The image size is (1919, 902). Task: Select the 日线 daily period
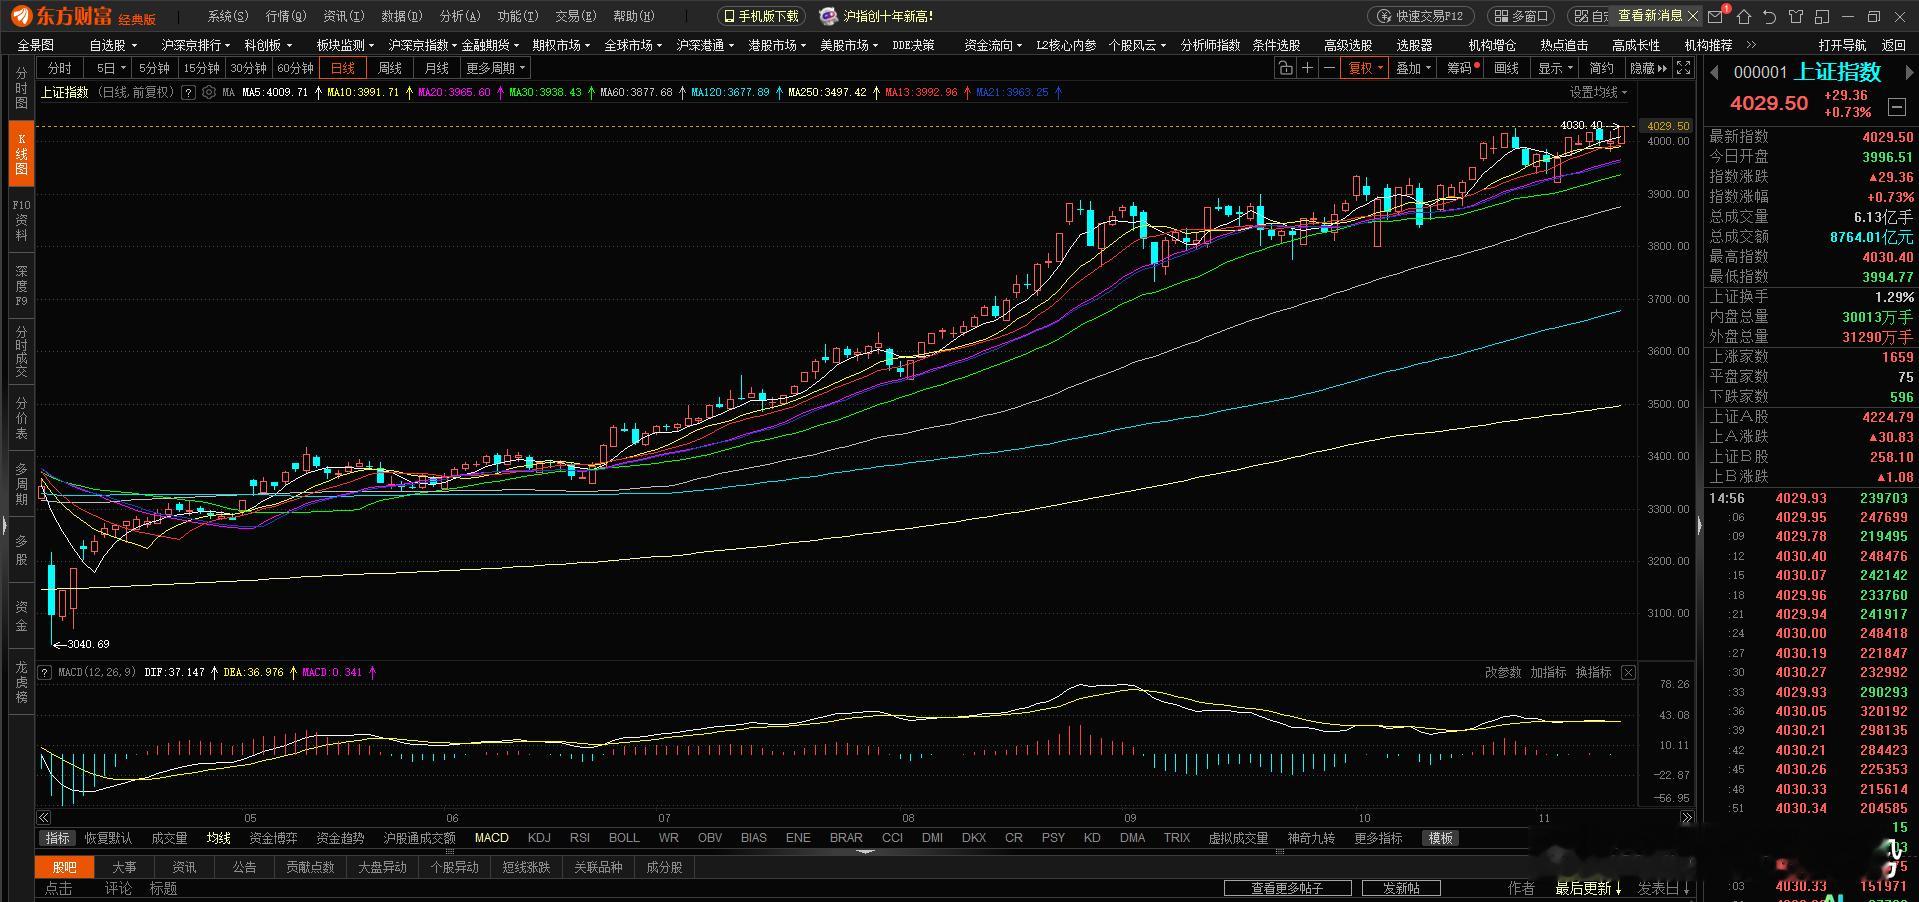[343, 68]
